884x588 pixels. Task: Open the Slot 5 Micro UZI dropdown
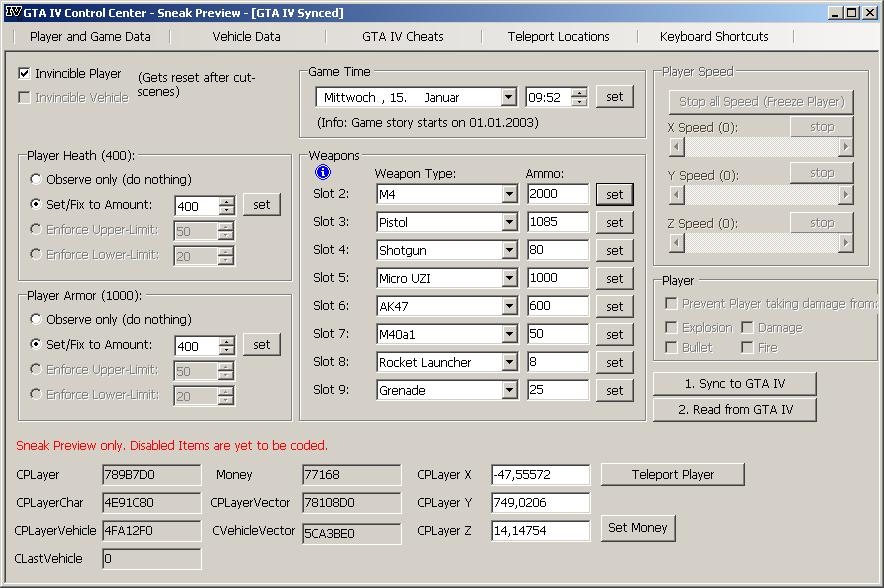tap(510, 278)
